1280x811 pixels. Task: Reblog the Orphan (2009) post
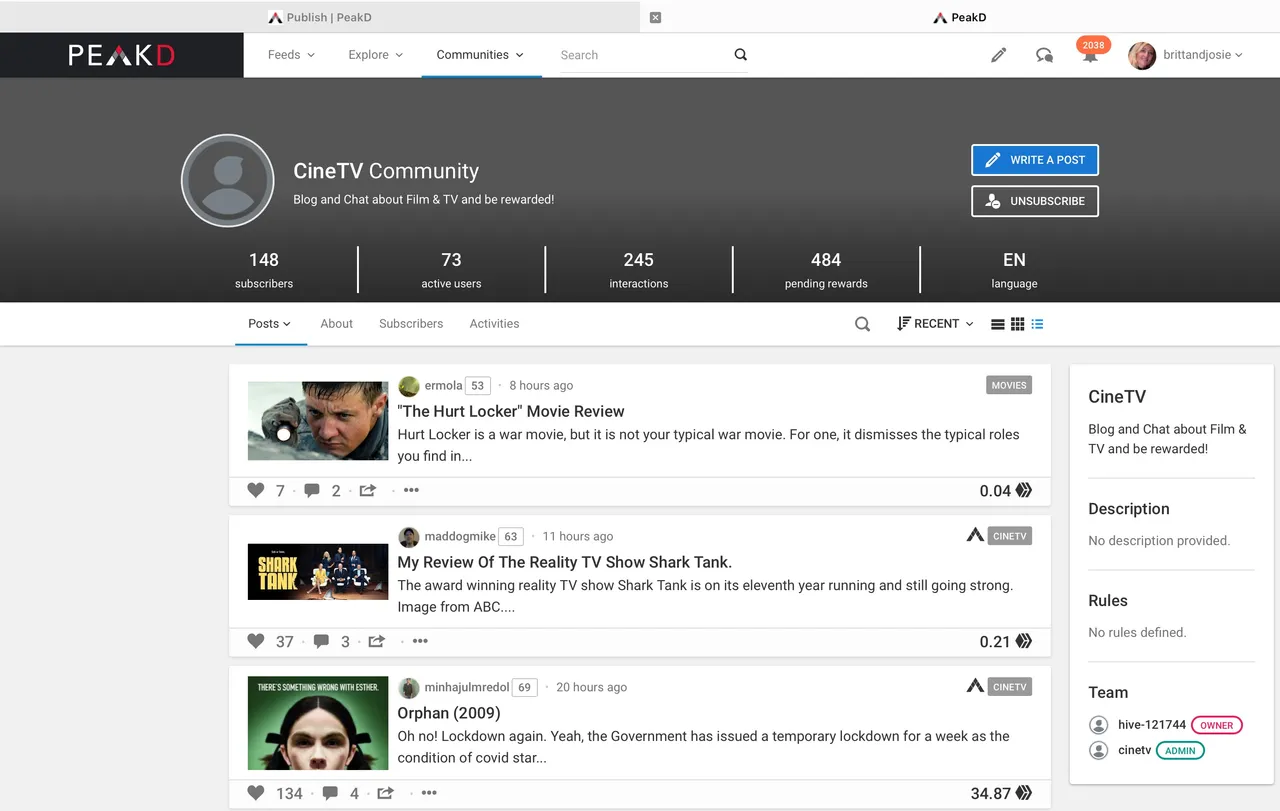[386, 793]
